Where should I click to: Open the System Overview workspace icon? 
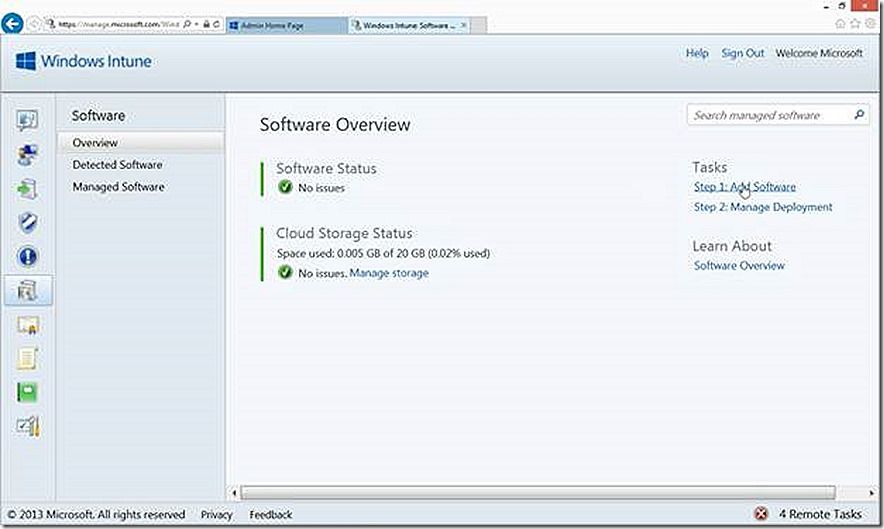pyautogui.click(x=27, y=120)
